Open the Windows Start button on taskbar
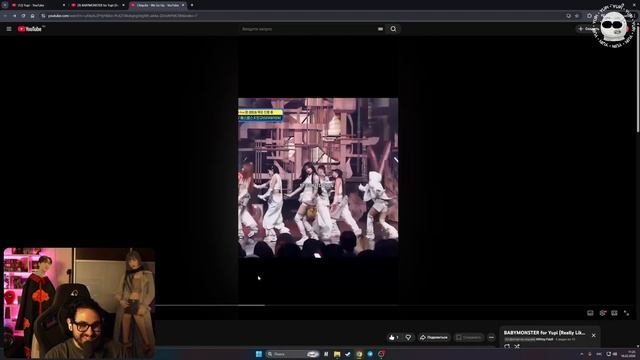Screen dimensions: 640x360 pyautogui.click(x=258, y=354)
